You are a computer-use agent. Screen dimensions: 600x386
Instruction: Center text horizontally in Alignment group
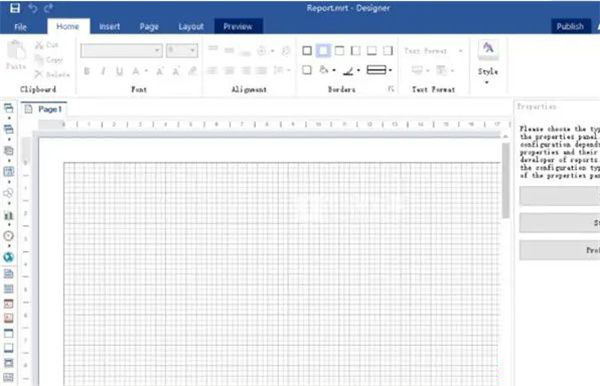229,70
